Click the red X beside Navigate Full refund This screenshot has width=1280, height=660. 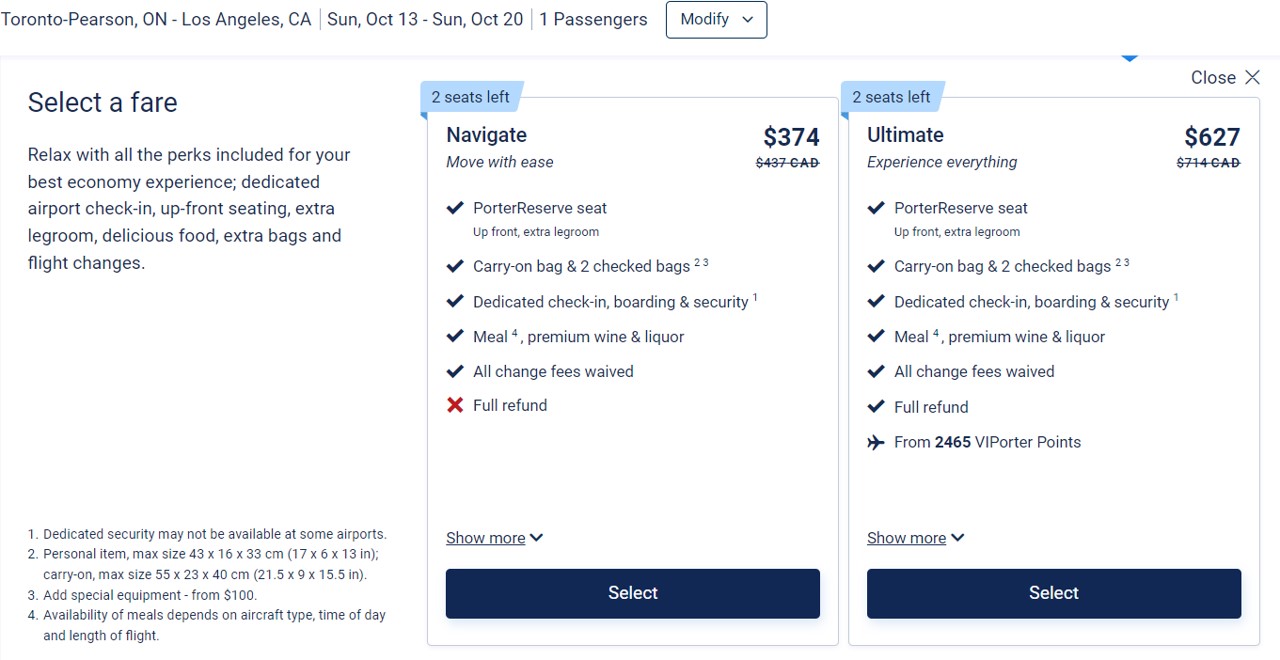tap(455, 405)
